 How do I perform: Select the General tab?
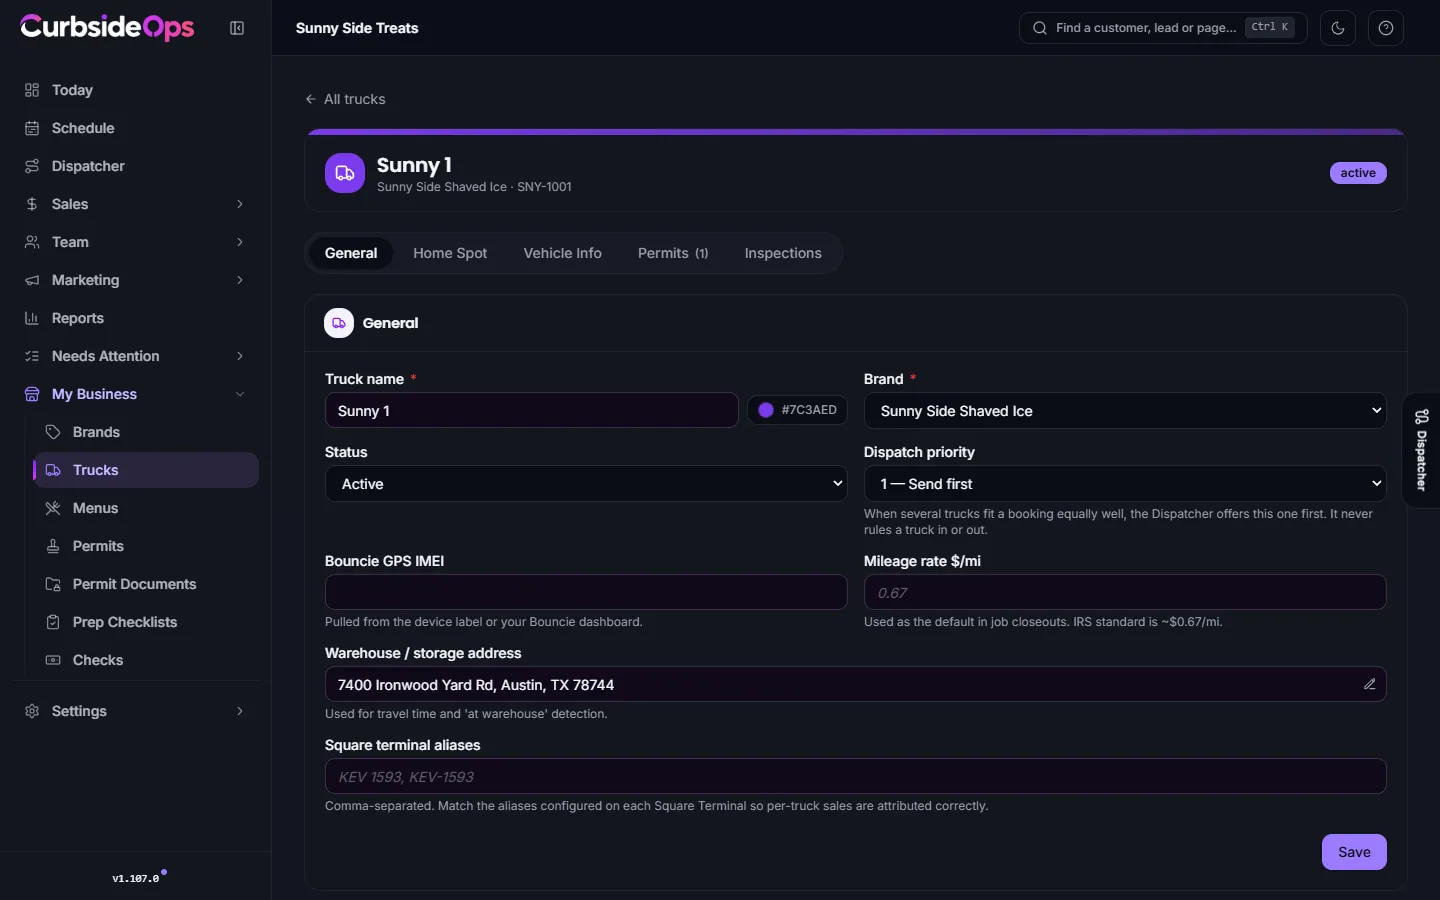pos(351,253)
